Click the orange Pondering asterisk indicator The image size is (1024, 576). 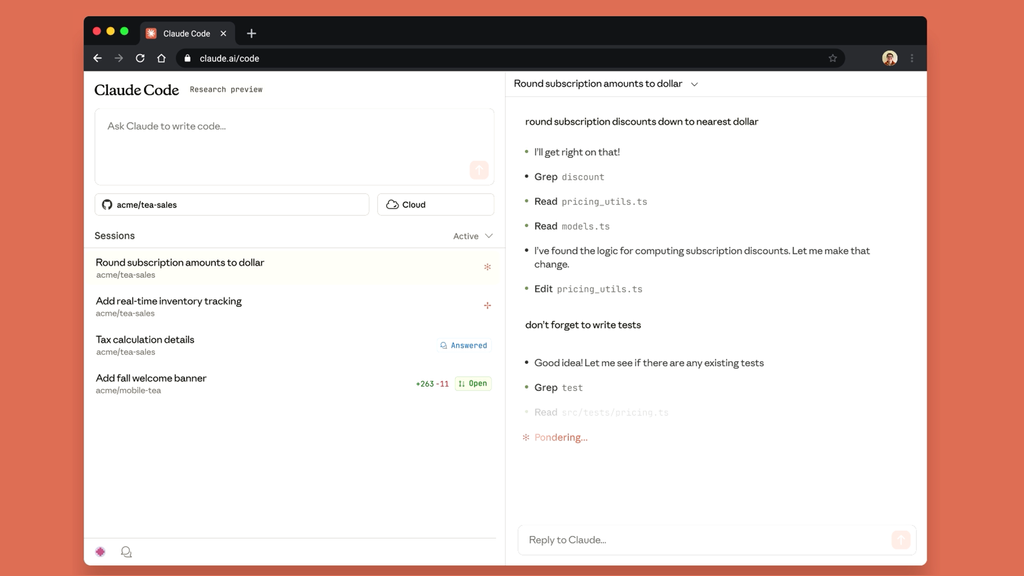click(525, 437)
